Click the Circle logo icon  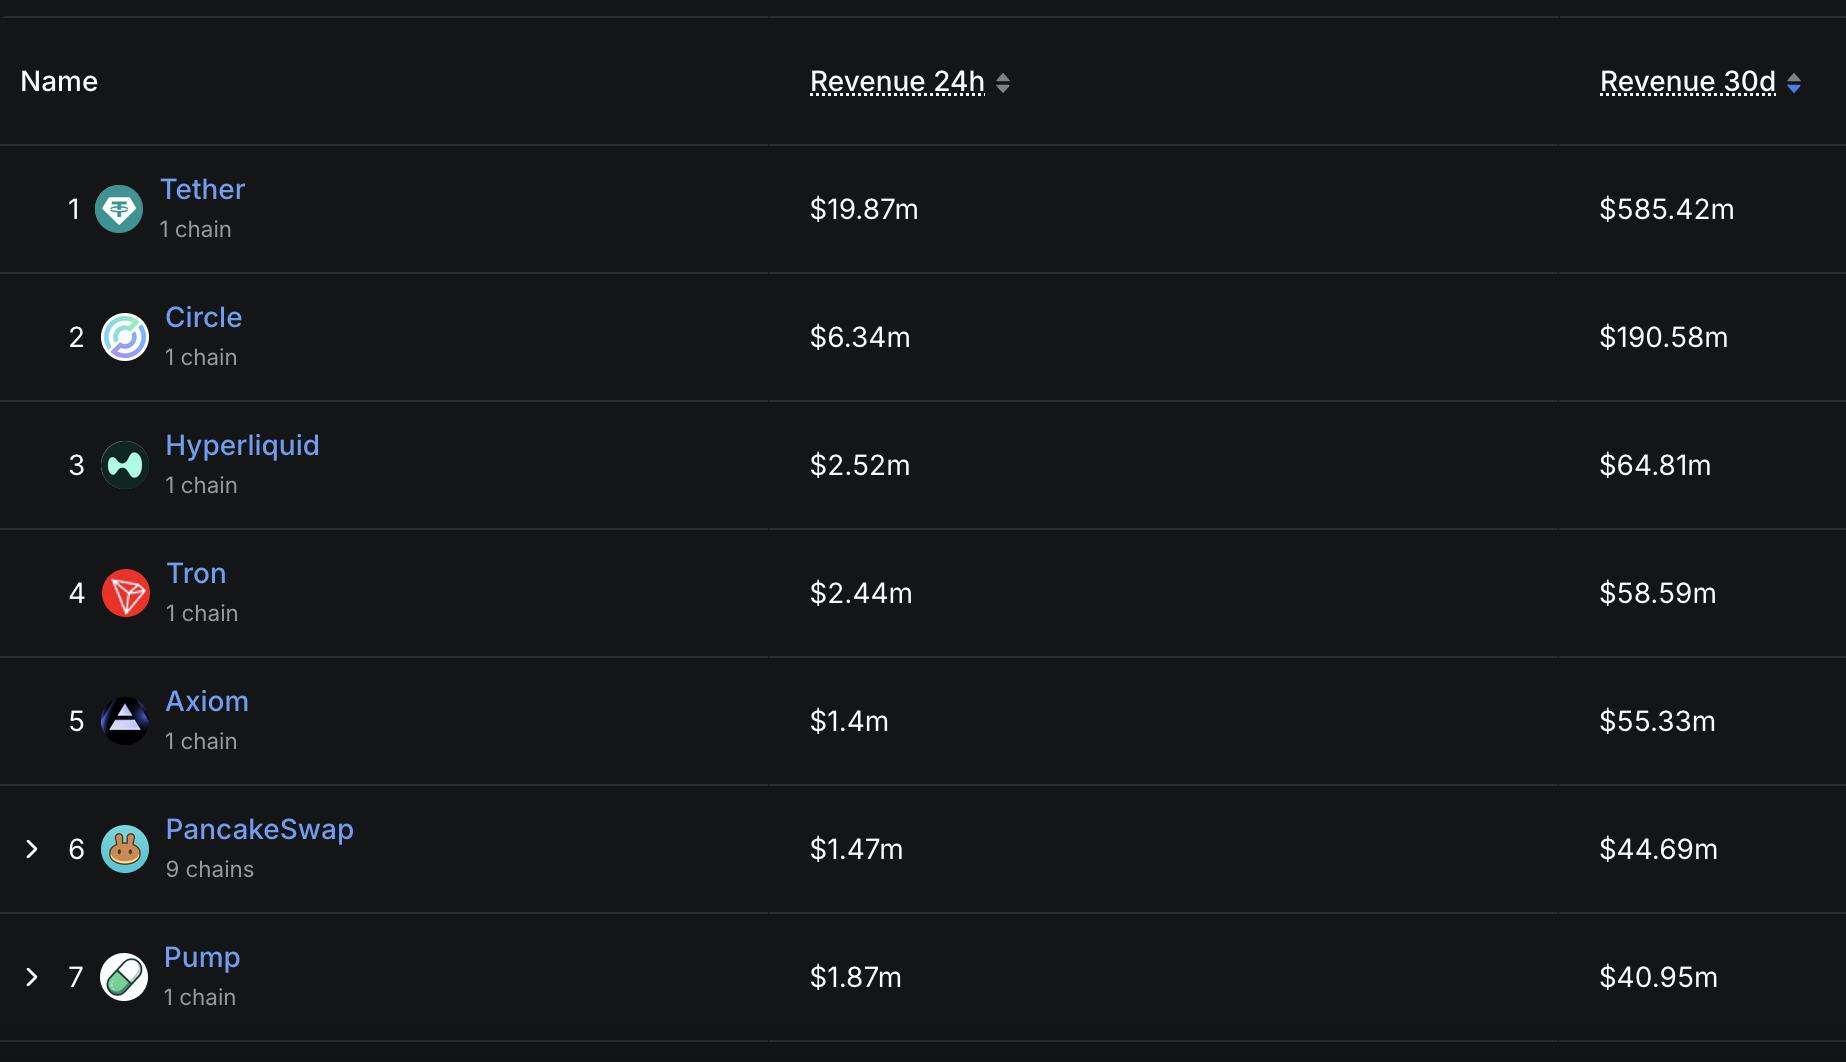tap(125, 337)
